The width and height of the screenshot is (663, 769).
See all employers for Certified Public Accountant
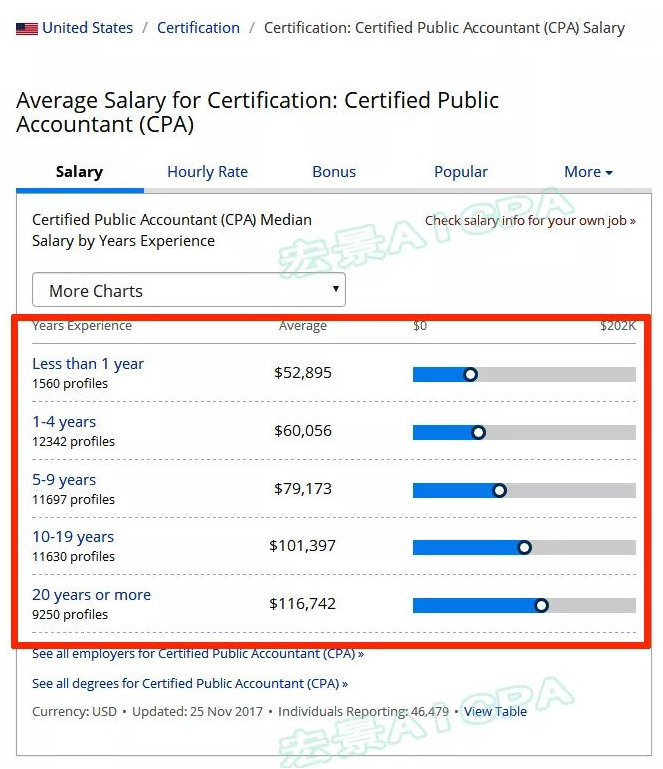(x=198, y=654)
